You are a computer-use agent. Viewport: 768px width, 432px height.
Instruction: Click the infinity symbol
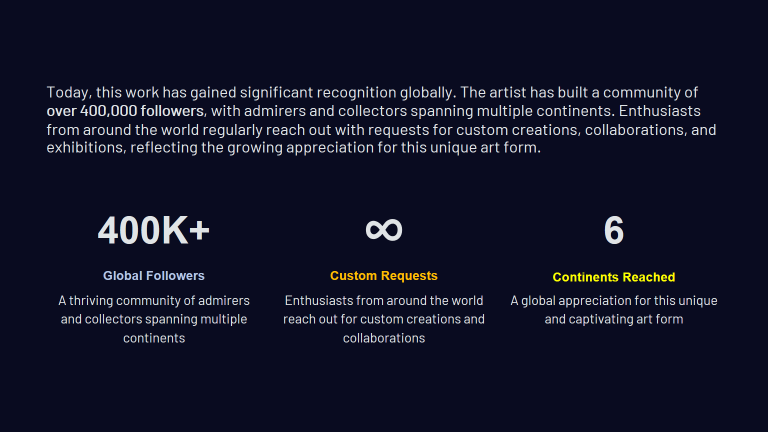click(x=384, y=230)
